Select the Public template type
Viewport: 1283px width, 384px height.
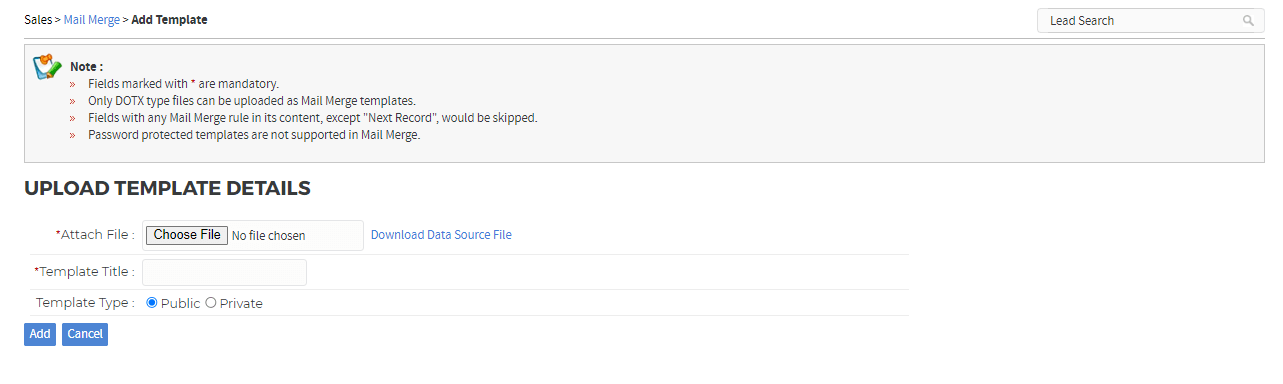[x=152, y=302]
